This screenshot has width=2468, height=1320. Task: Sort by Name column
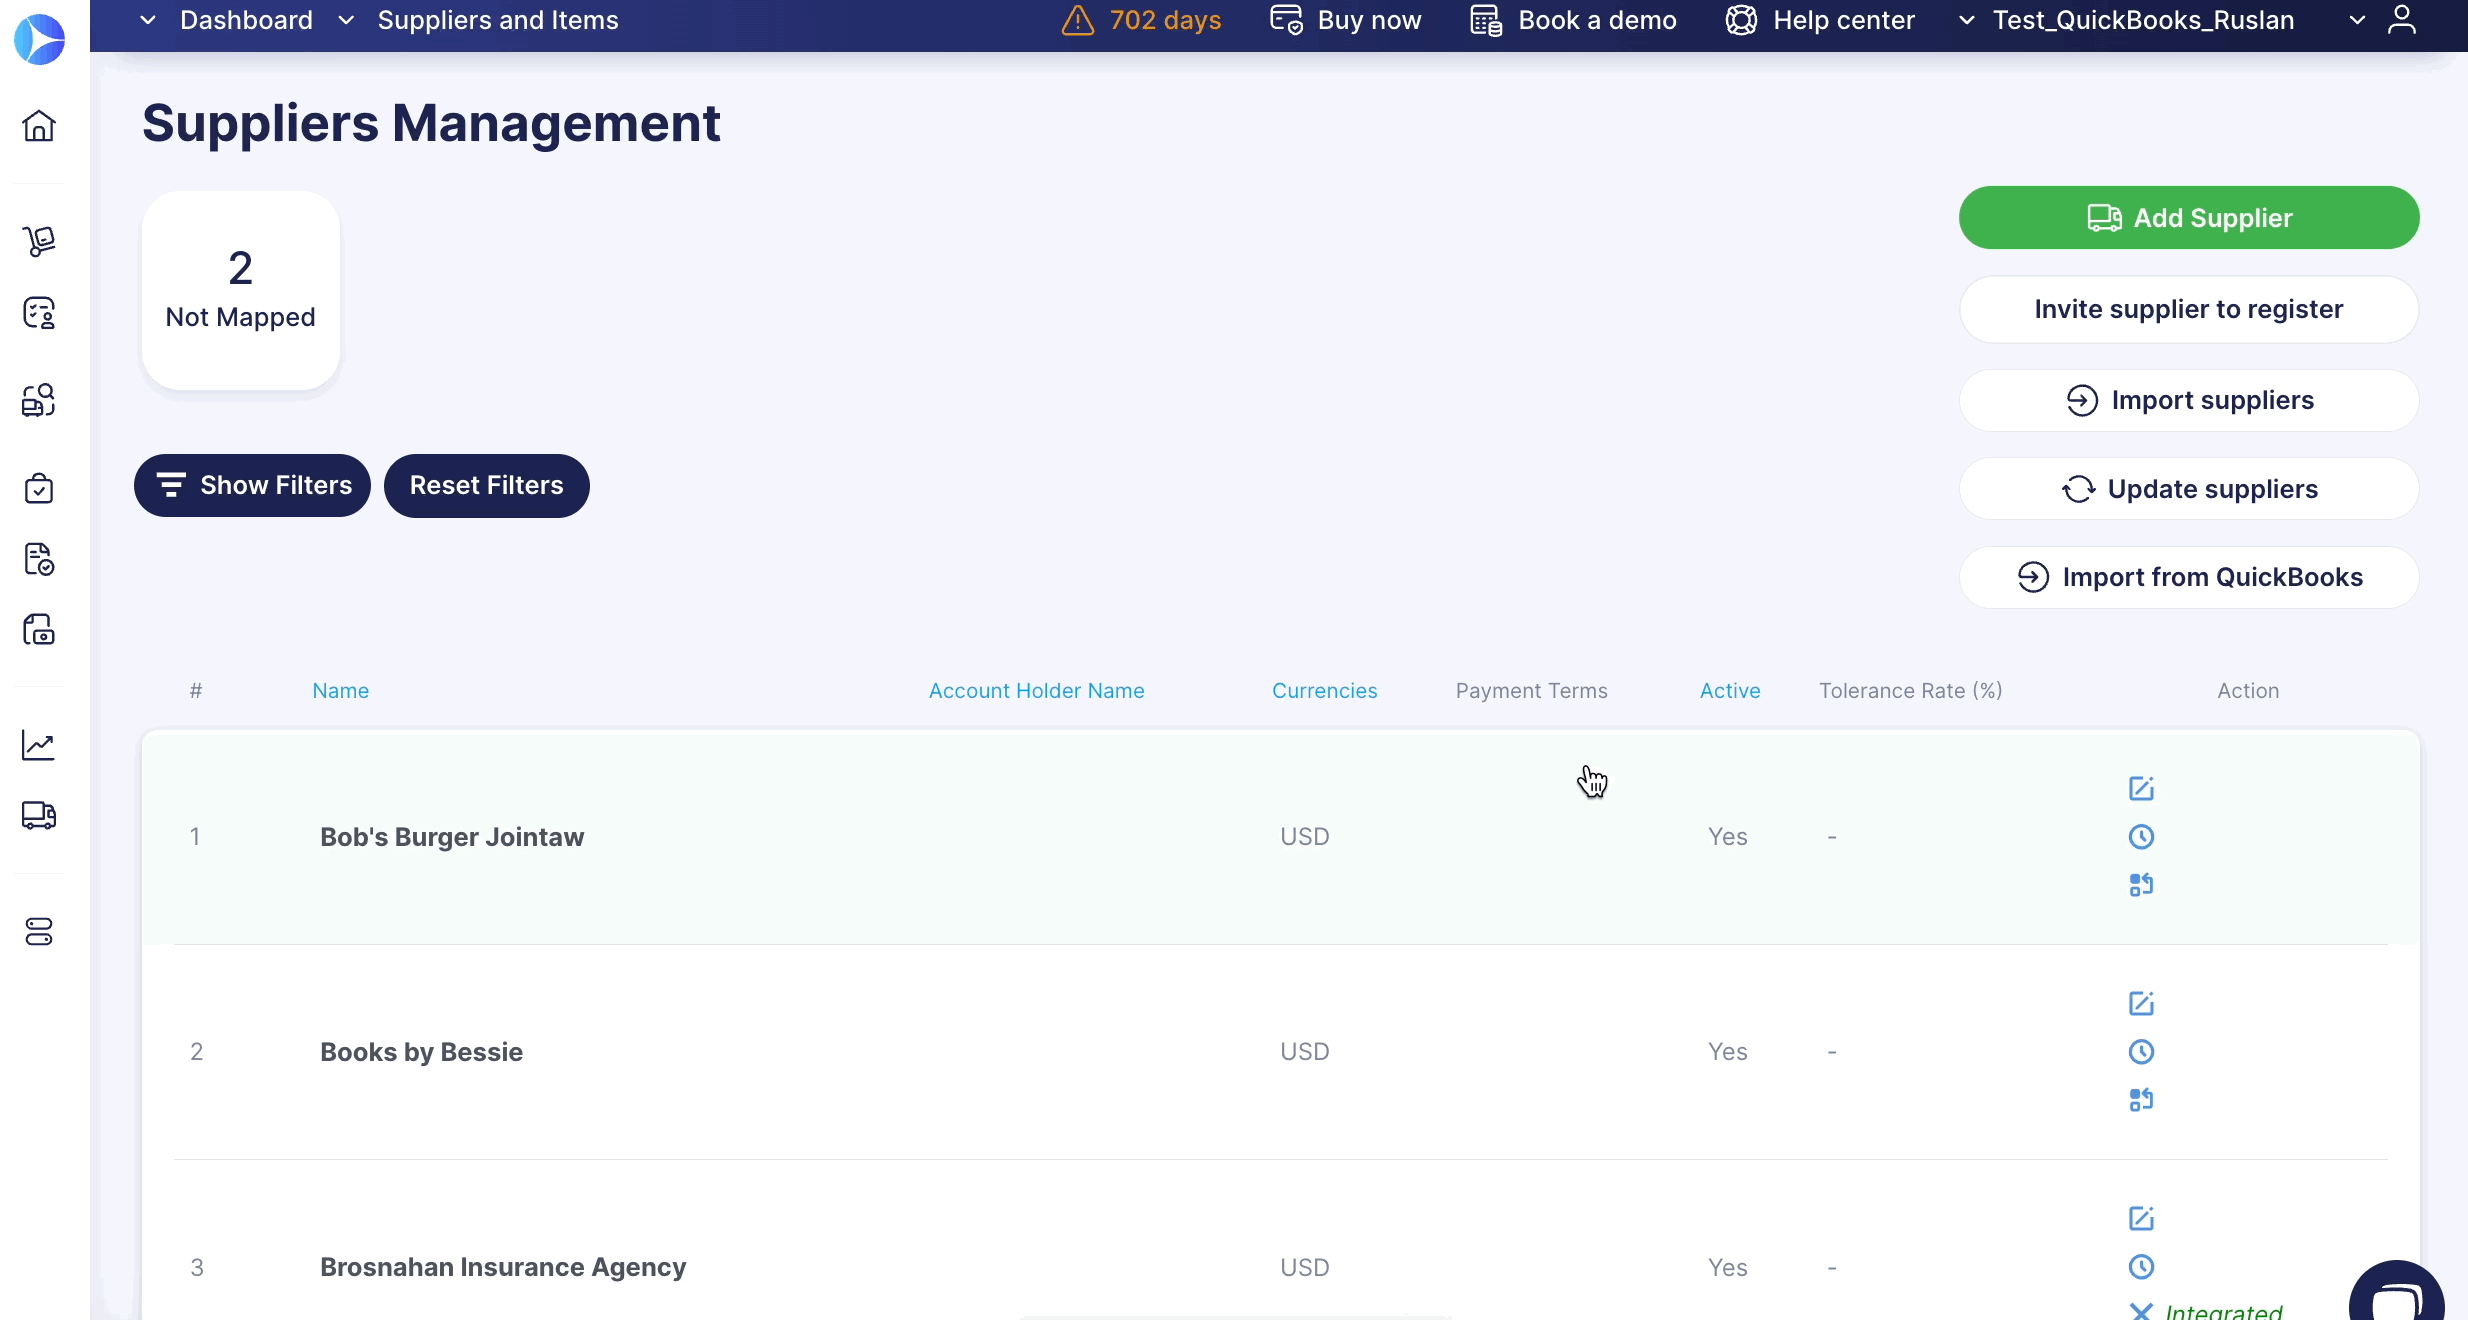click(x=340, y=690)
